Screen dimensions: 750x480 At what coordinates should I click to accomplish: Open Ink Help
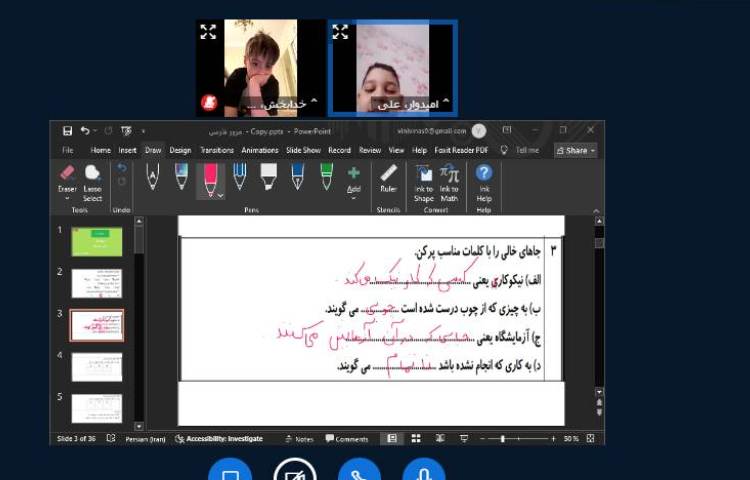[484, 183]
